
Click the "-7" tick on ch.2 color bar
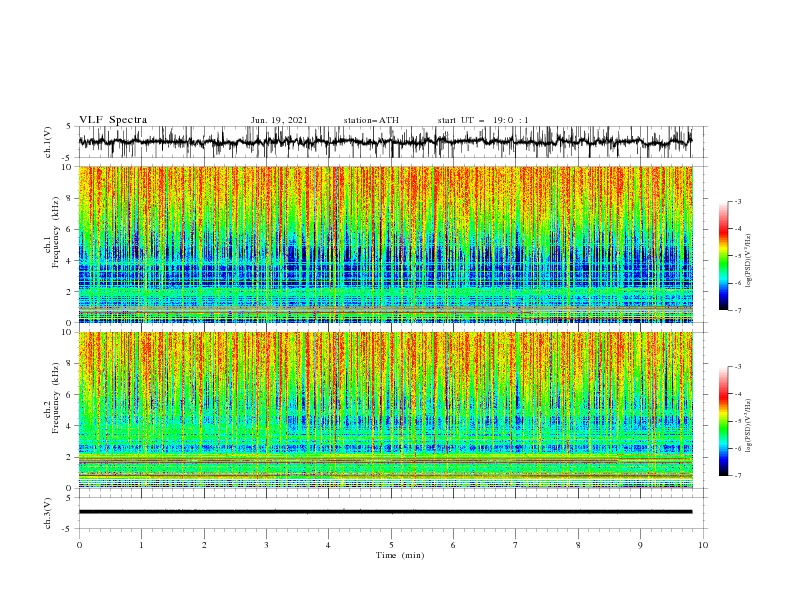tap(738, 476)
